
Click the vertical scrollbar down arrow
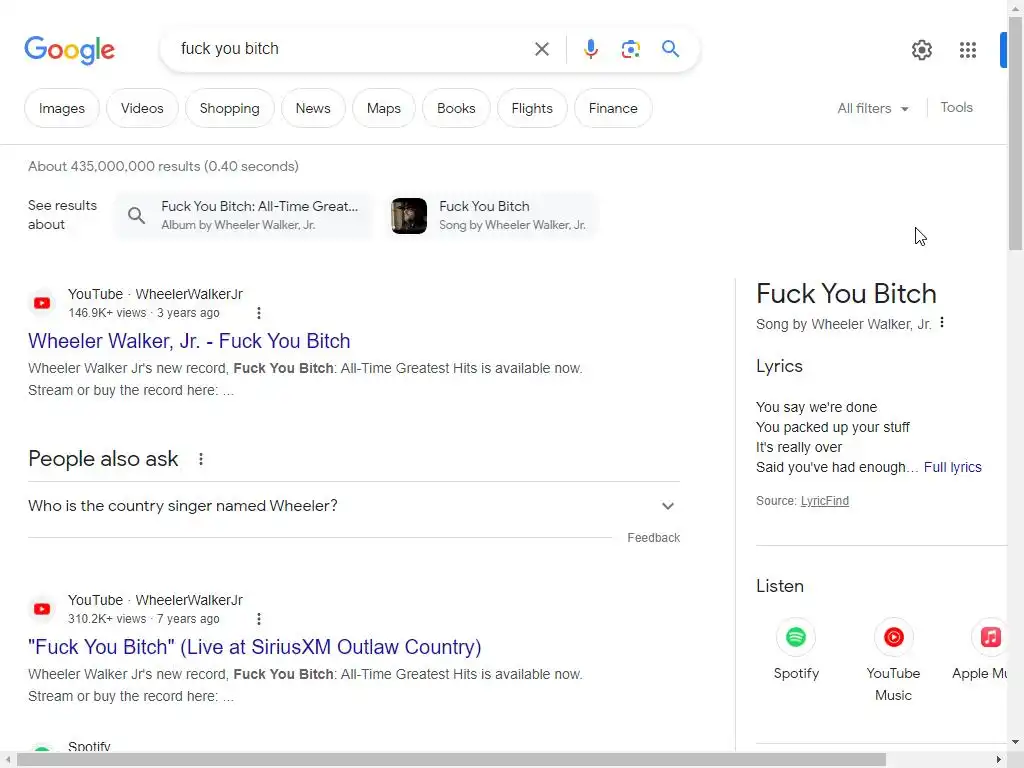point(1016,742)
